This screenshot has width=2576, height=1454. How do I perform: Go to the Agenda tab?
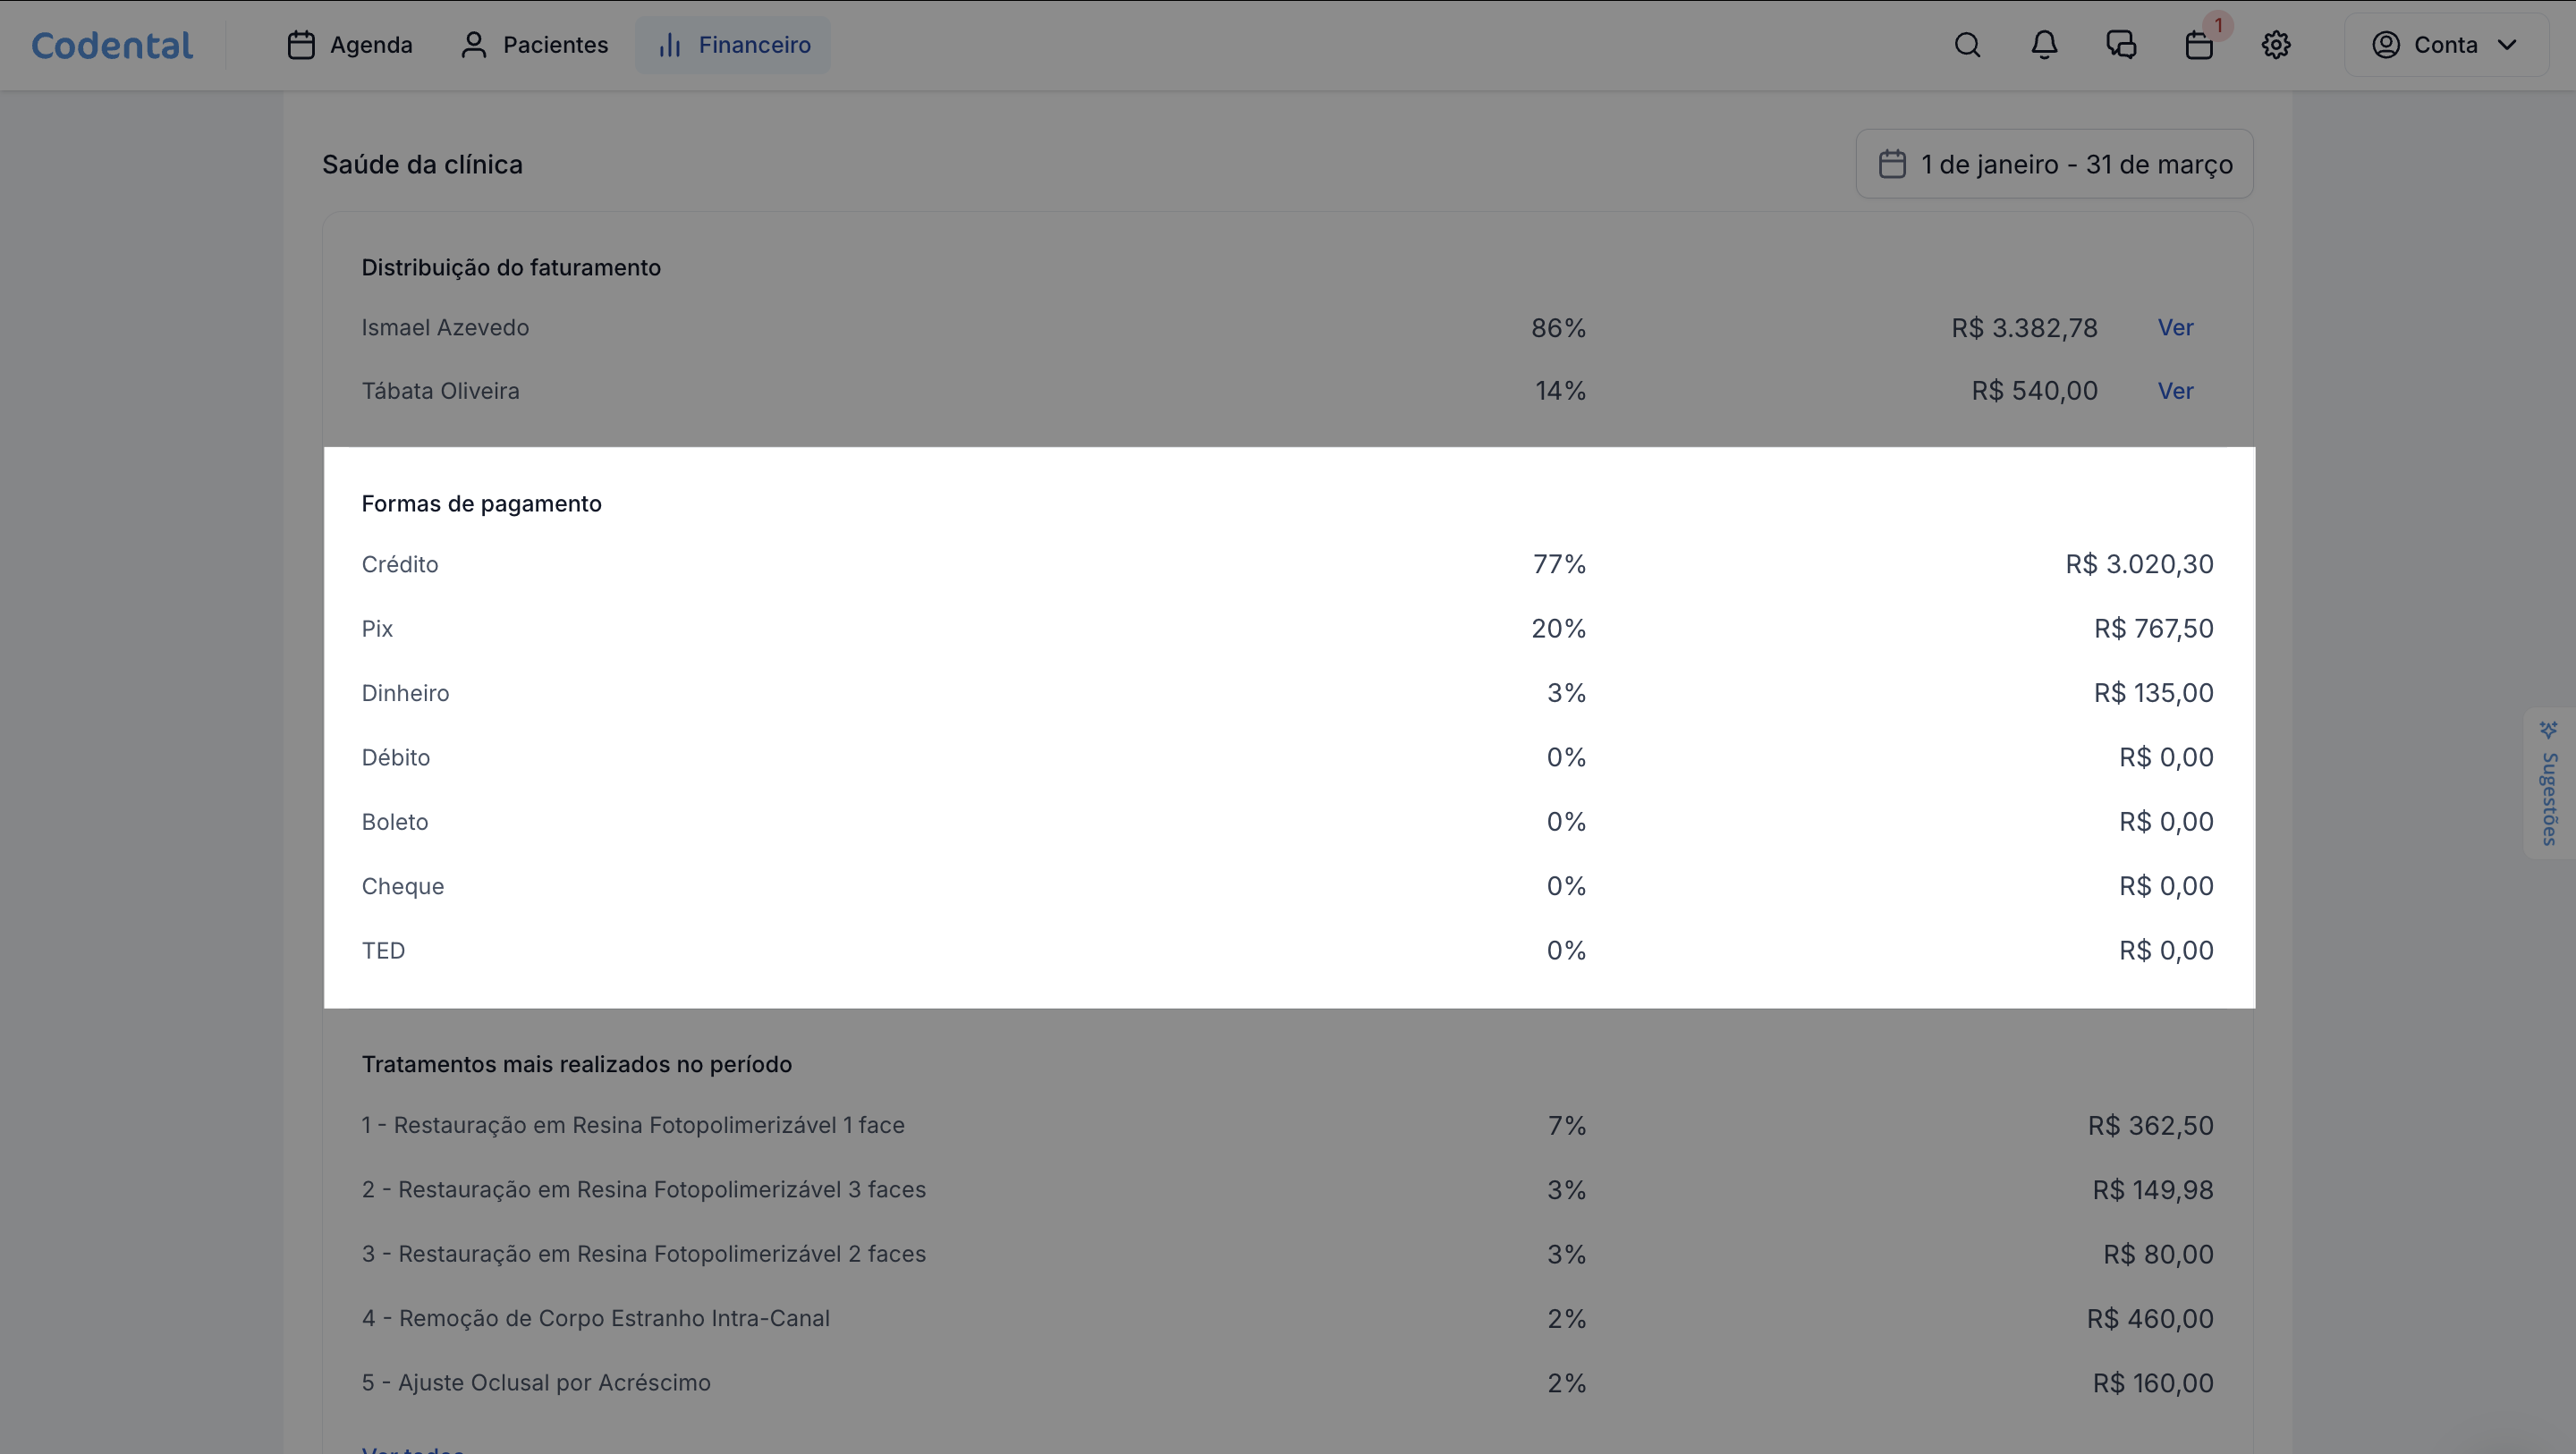coord(350,45)
